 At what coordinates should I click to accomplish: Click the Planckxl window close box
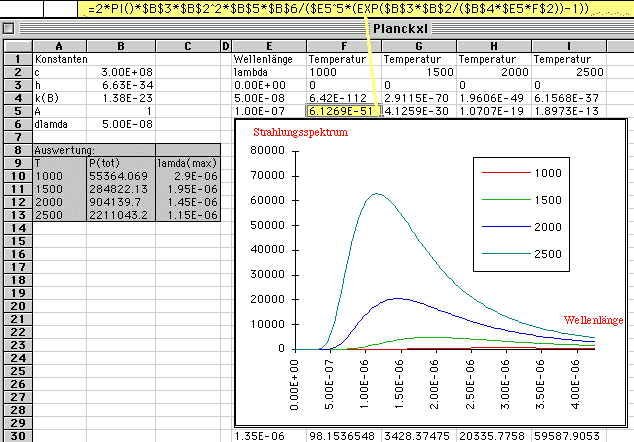8,28
